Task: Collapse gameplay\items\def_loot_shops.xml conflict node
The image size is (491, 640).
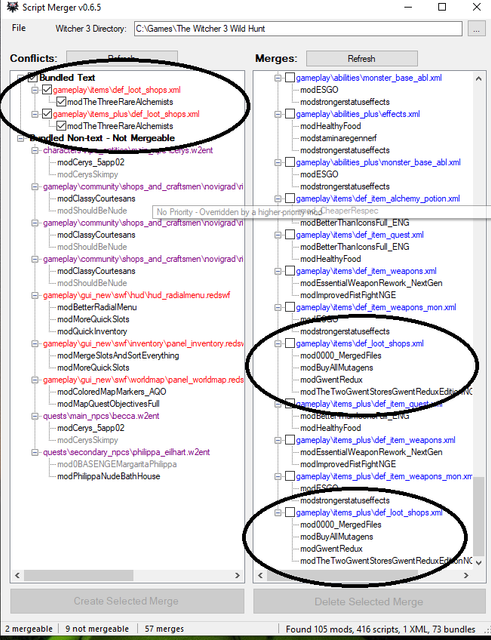Action: click(35, 90)
